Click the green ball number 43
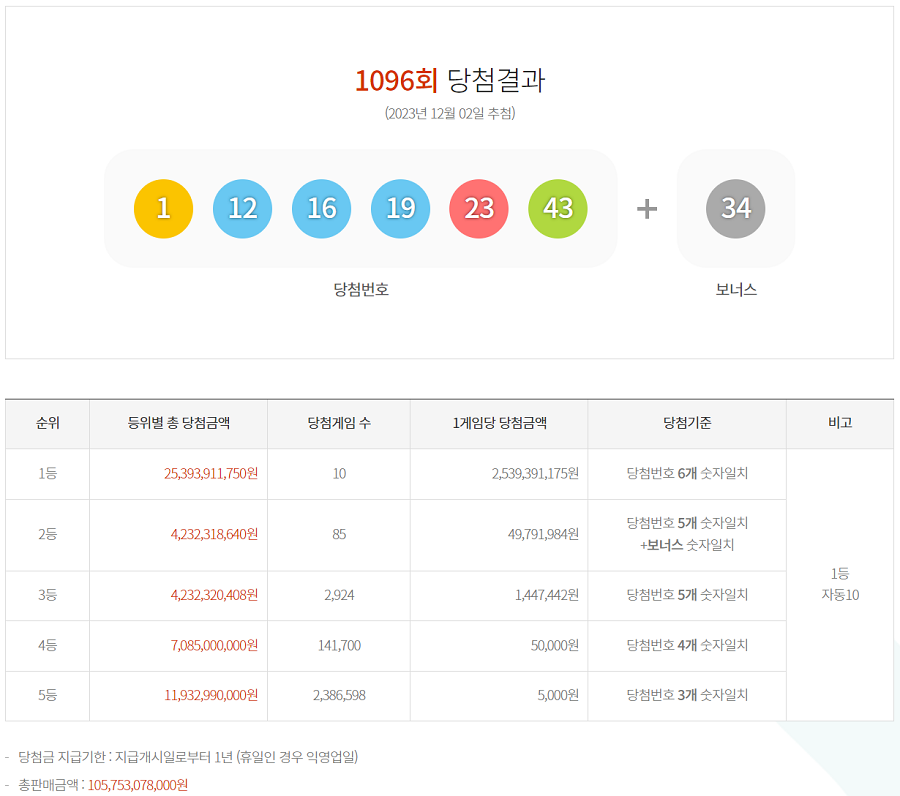Viewport: 900px width, 796px height. point(558,208)
